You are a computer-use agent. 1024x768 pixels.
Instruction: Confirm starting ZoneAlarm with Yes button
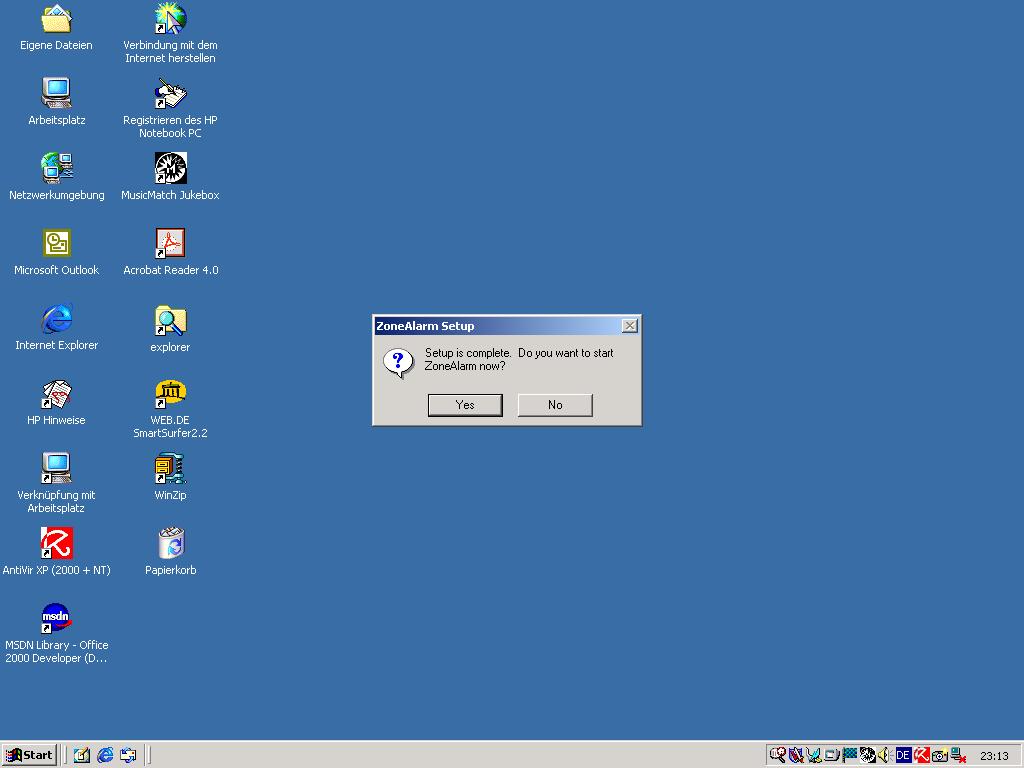click(x=465, y=405)
